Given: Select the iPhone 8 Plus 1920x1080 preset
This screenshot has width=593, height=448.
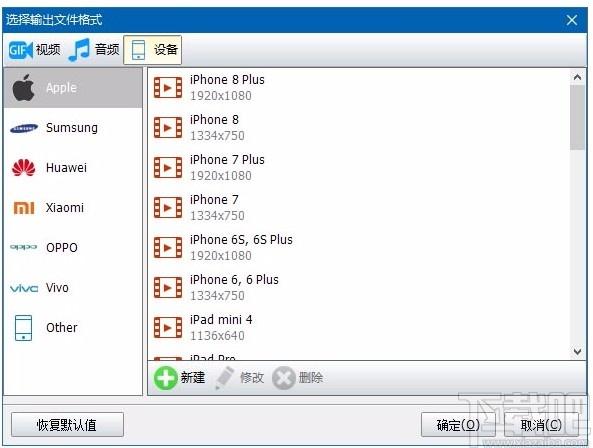Looking at the screenshot, I should 358,88.
